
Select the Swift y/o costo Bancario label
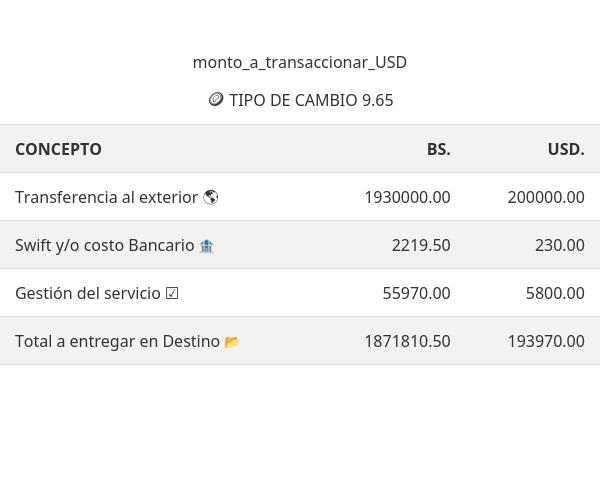click(104, 245)
